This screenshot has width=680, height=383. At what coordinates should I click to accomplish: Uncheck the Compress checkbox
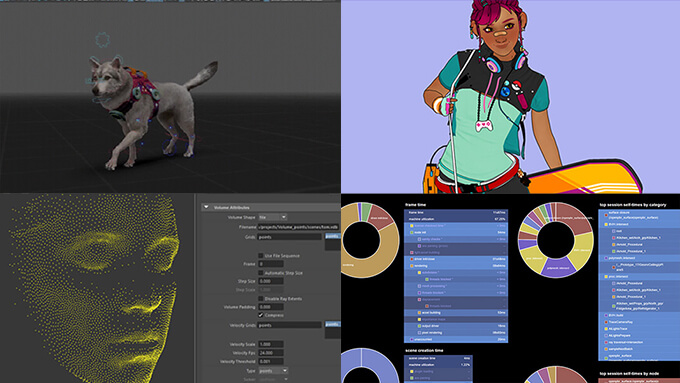261,315
